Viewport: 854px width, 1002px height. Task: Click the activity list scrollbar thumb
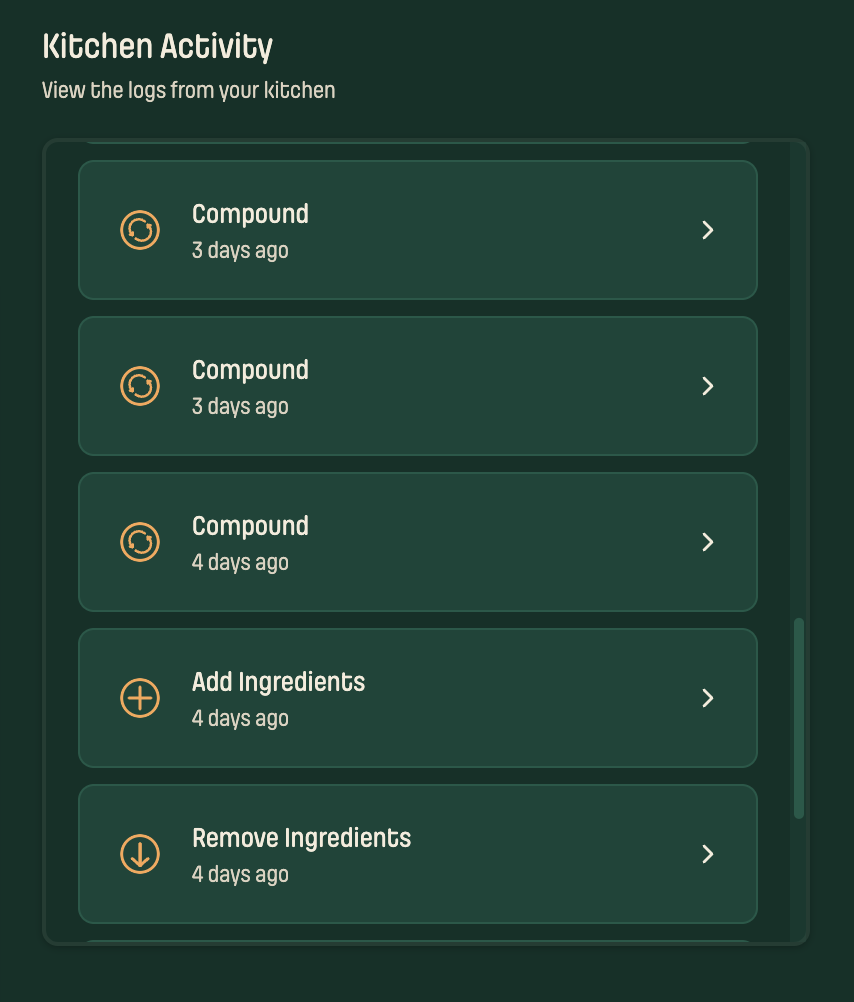pyautogui.click(x=799, y=718)
